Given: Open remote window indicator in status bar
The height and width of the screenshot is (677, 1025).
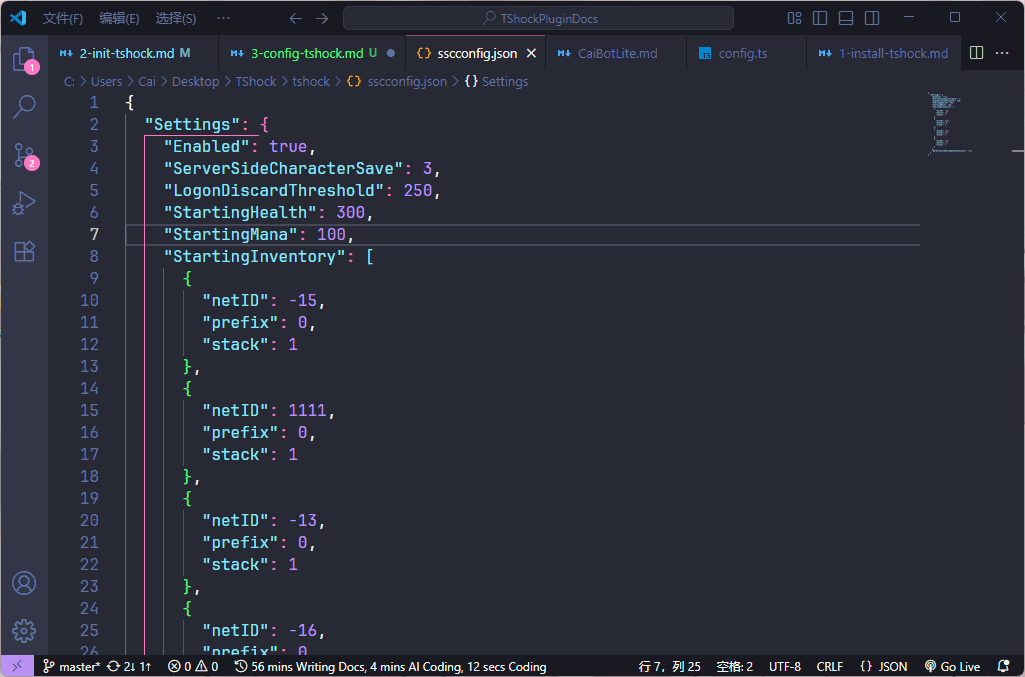Looking at the screenshot, I should click(x=18, y=667).
